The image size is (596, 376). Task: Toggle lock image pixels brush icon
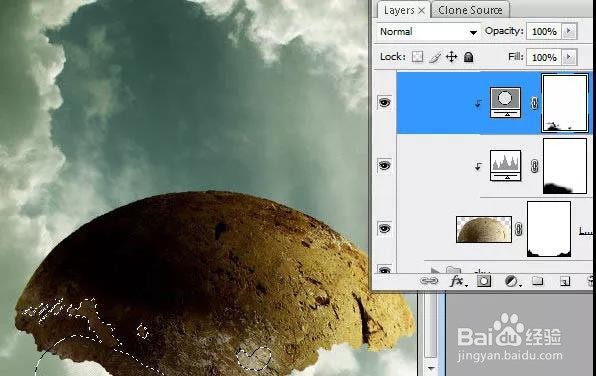[x=435, y=57]
